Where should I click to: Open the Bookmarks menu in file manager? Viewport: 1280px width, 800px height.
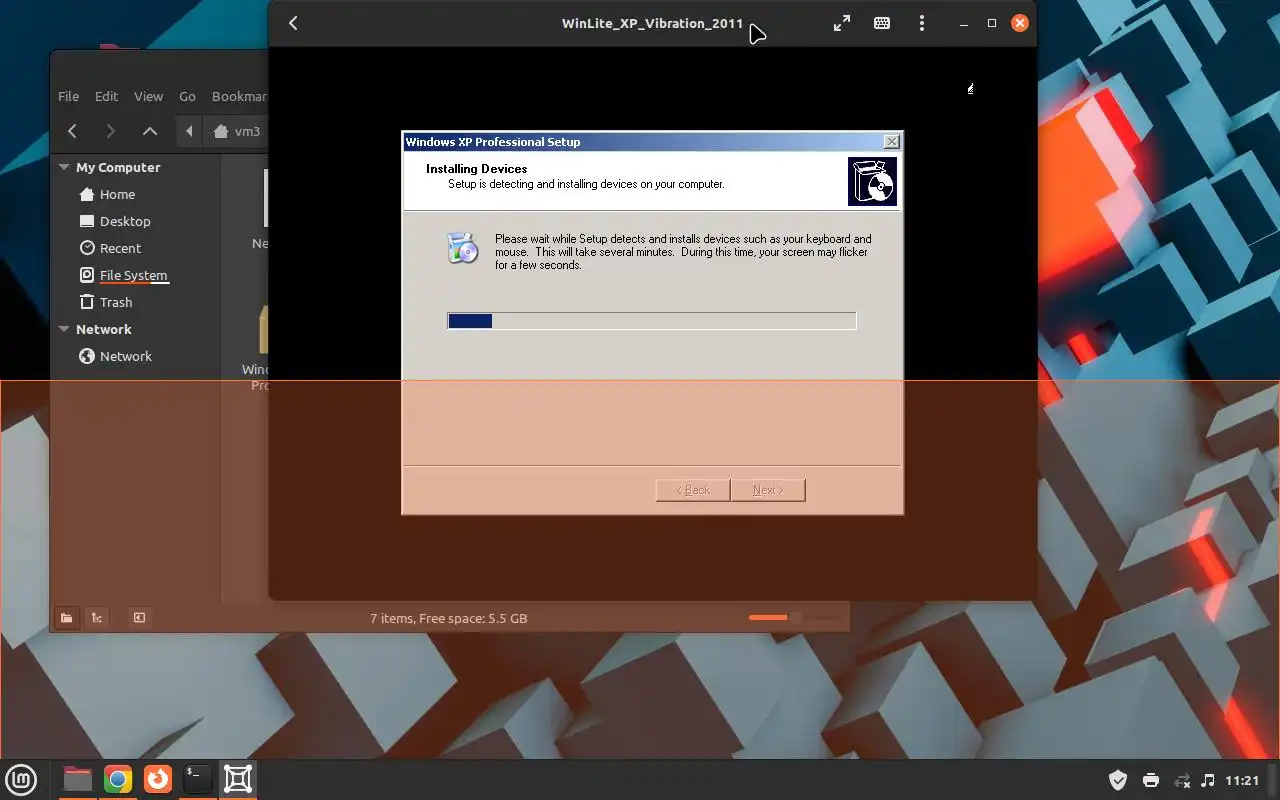coord(239,96)
